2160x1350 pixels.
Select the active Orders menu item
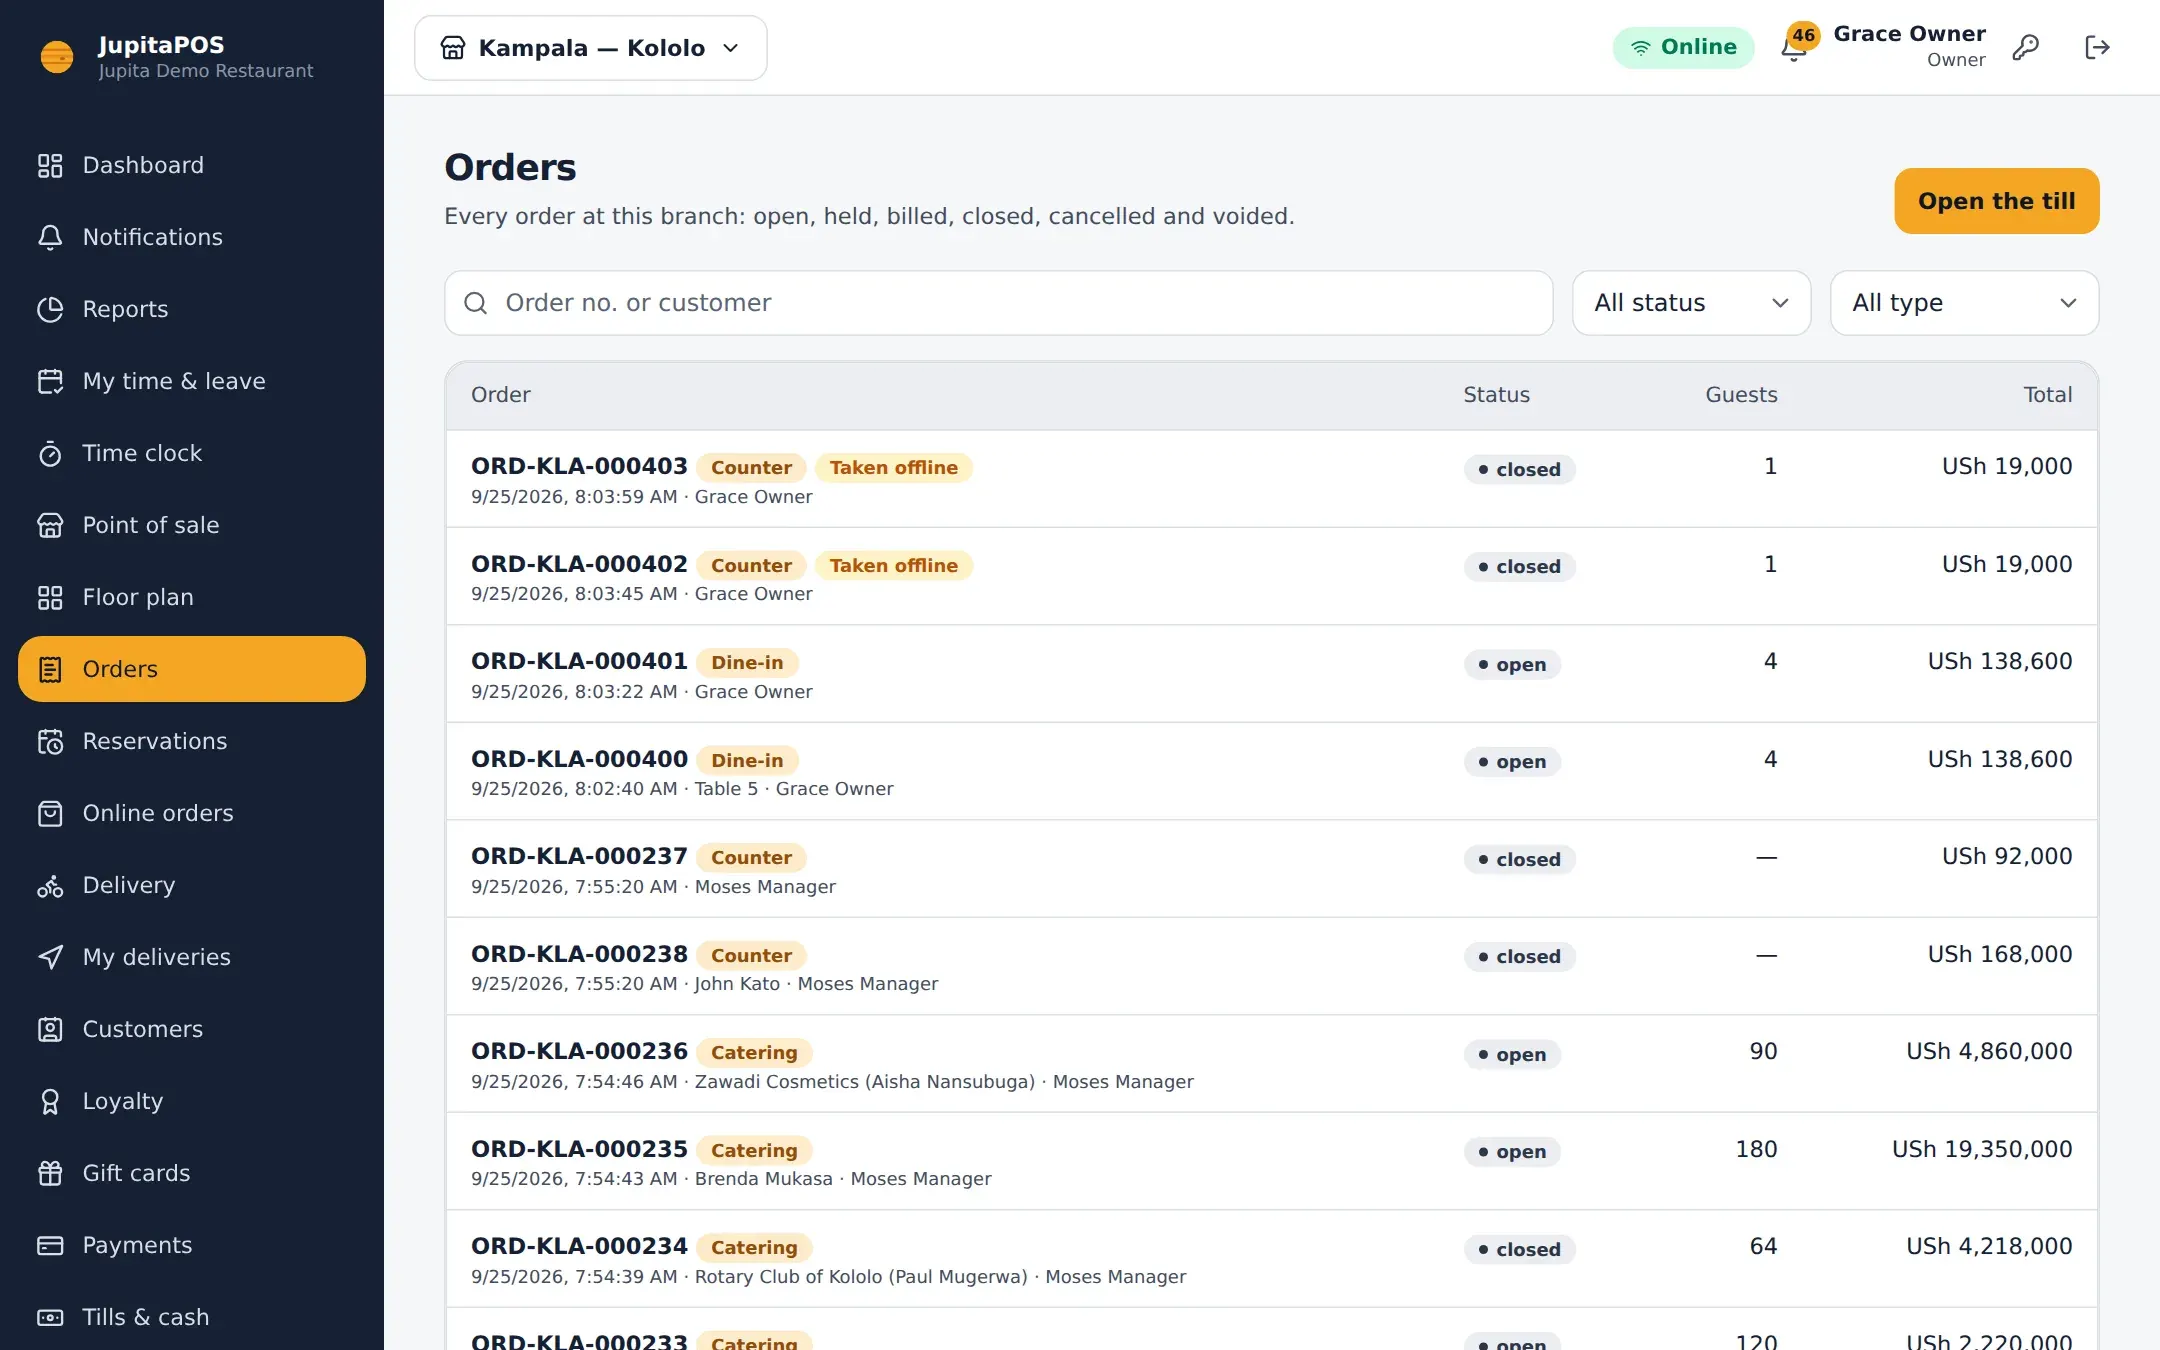click(x=192, y=669)
